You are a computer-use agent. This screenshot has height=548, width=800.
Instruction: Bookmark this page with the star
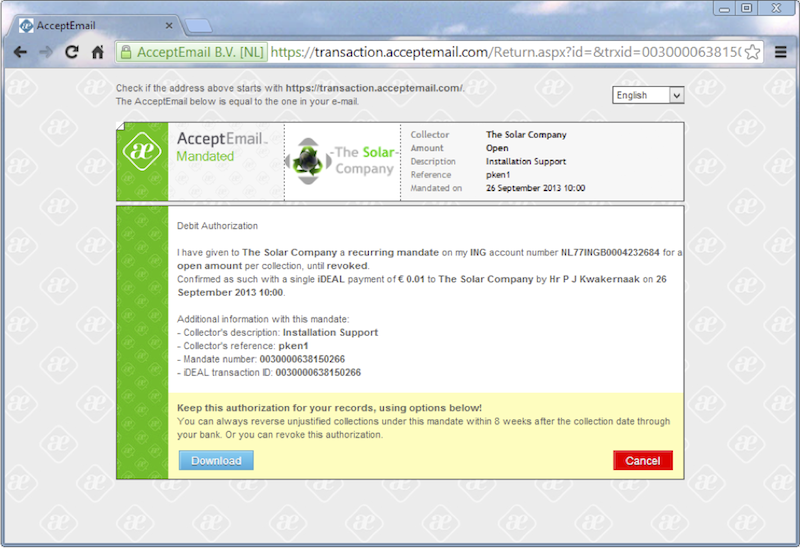[752, 52]
